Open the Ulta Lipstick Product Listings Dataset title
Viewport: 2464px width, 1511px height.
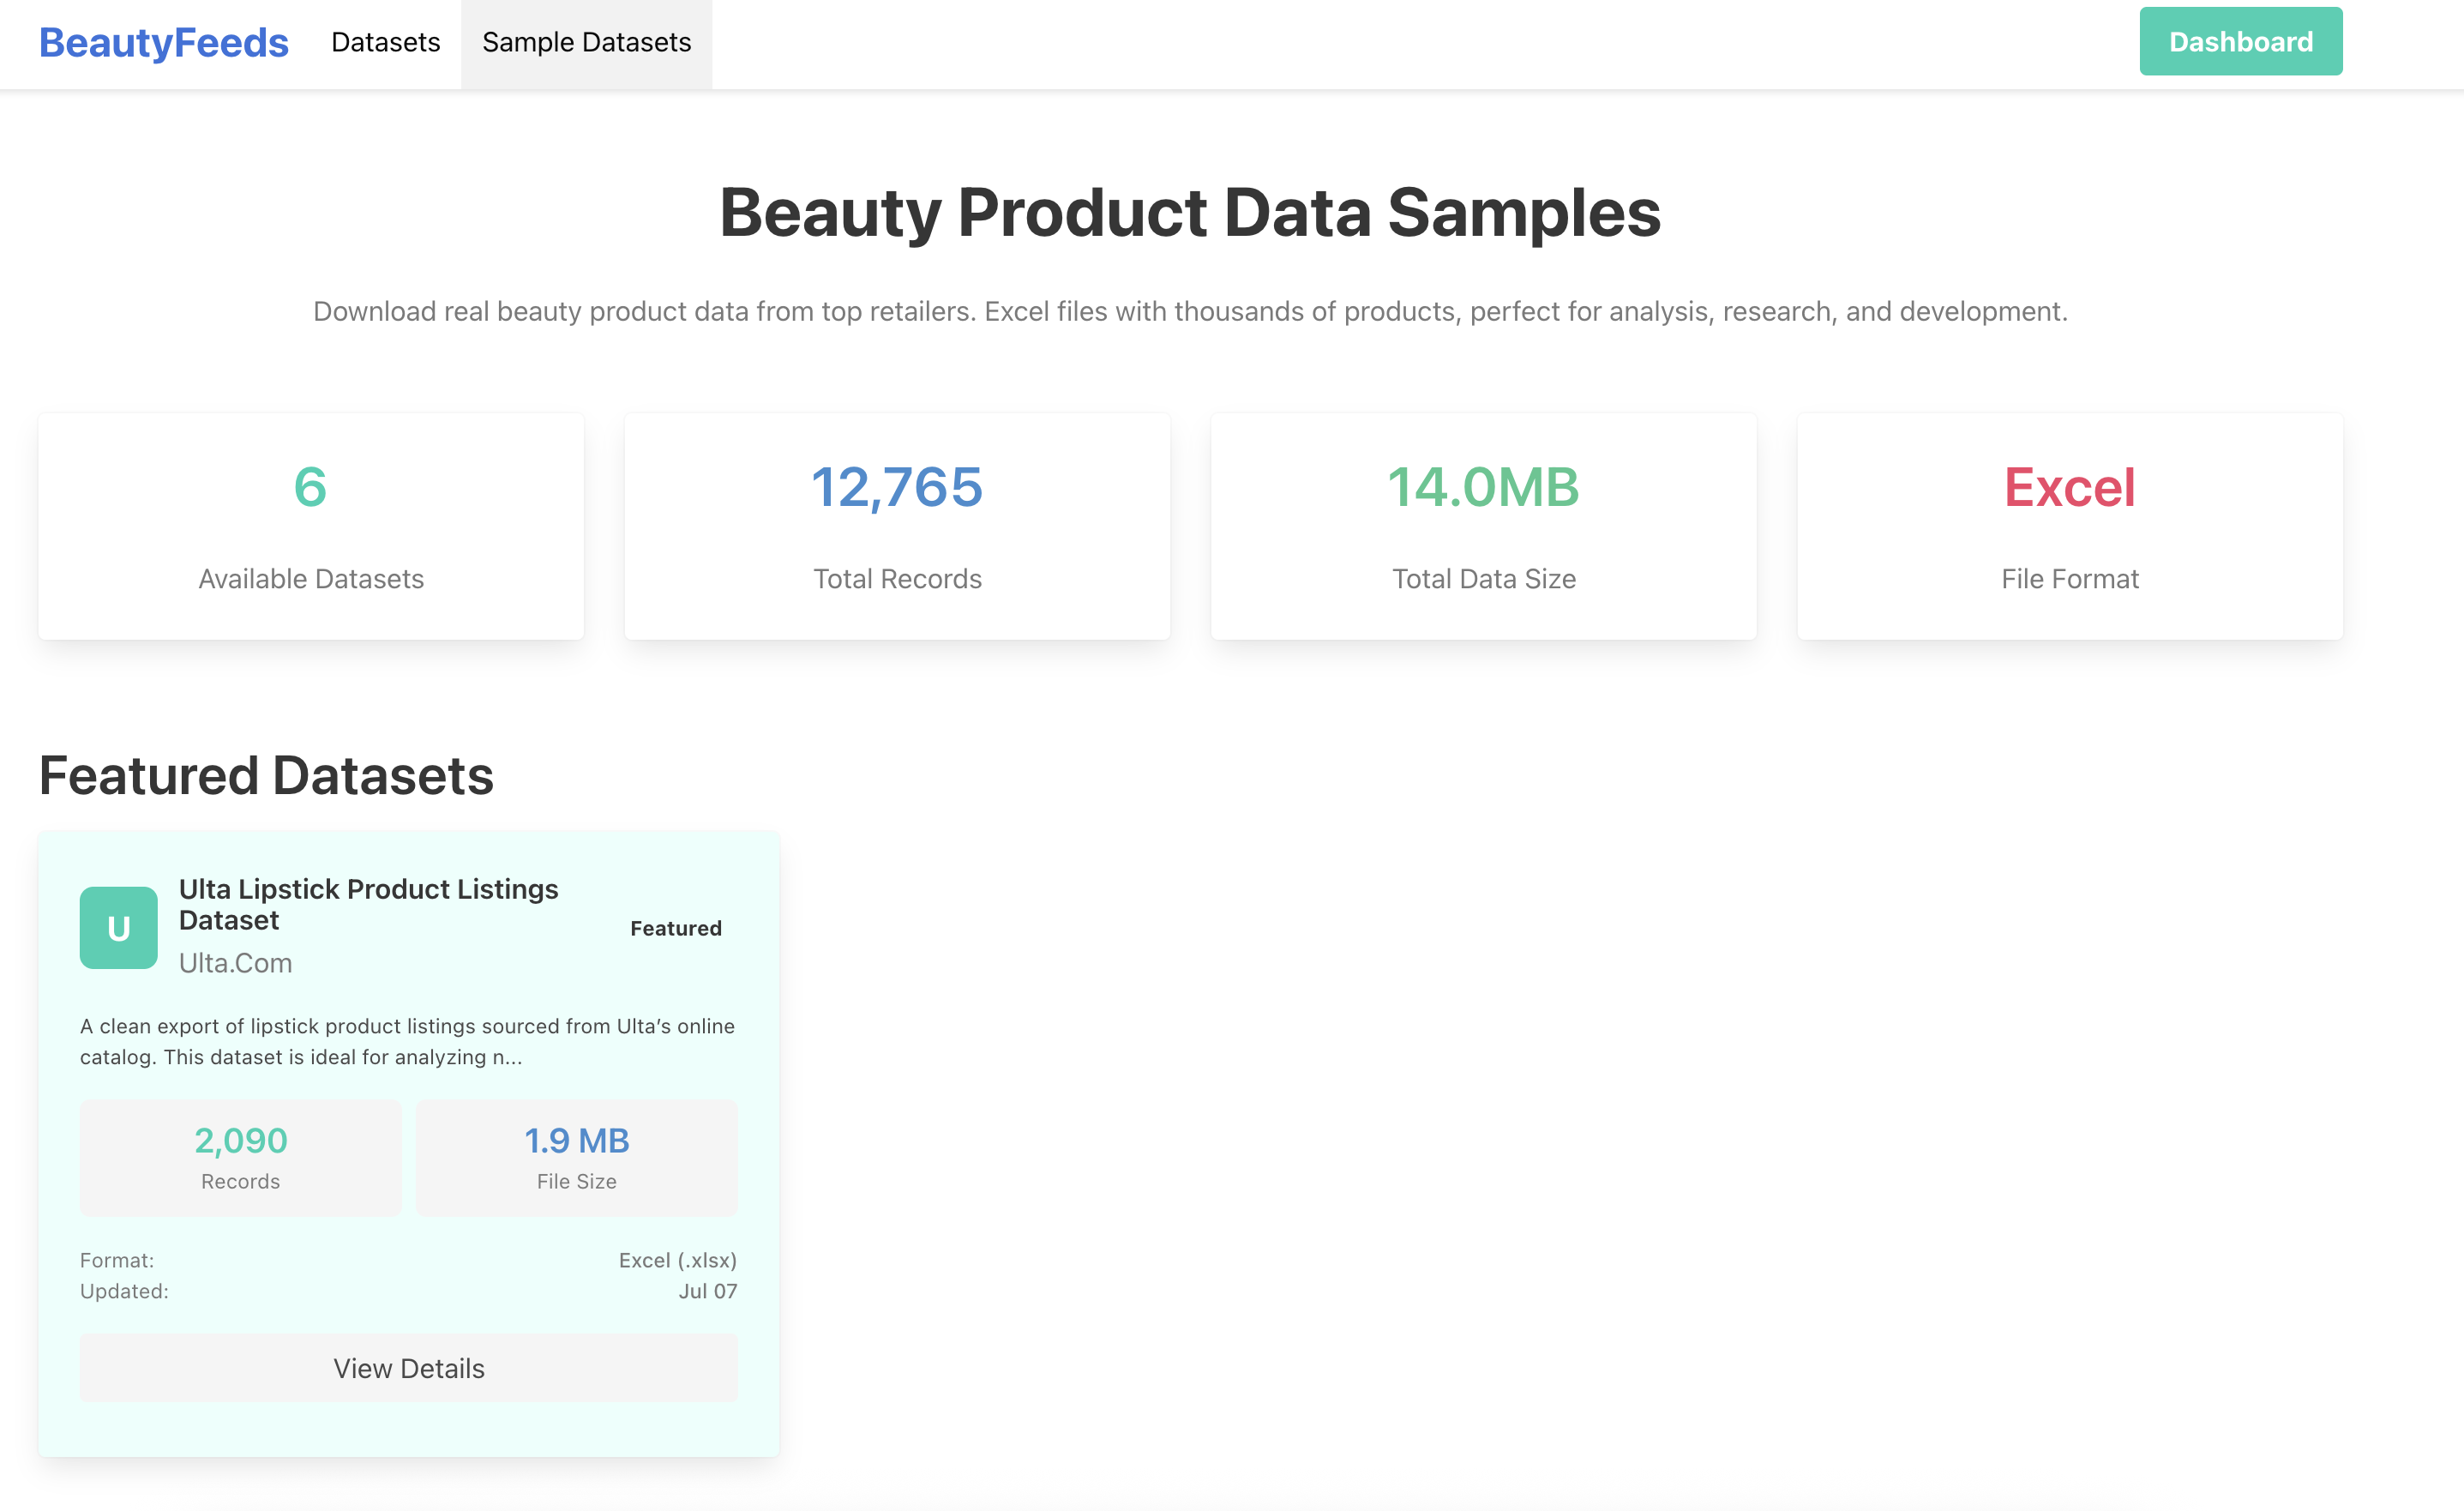(368, 903)
